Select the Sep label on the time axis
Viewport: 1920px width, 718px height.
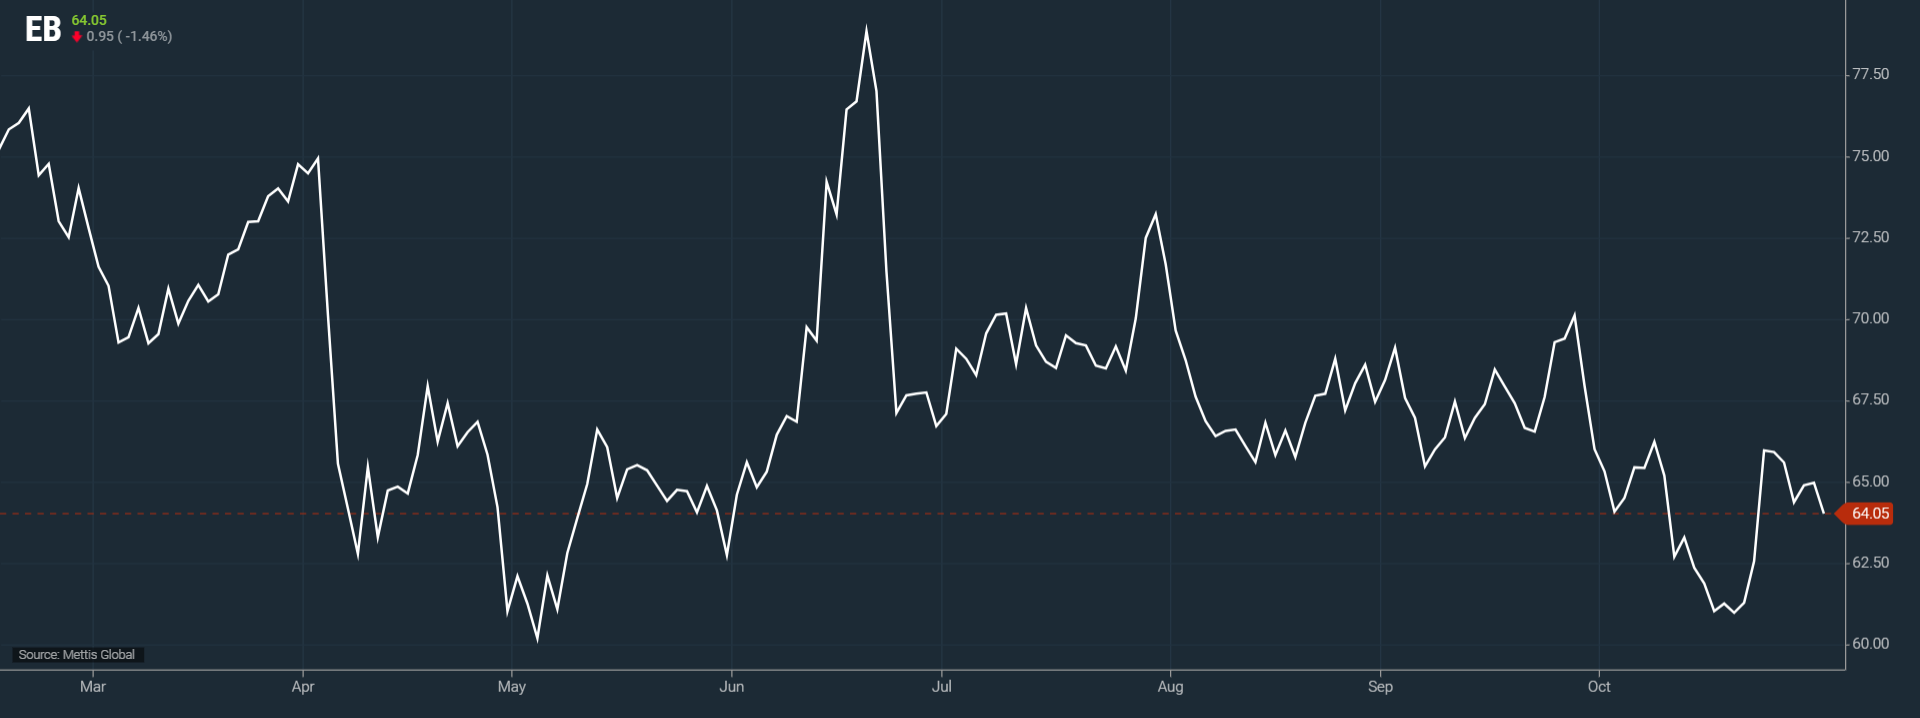coord(1380,687)
